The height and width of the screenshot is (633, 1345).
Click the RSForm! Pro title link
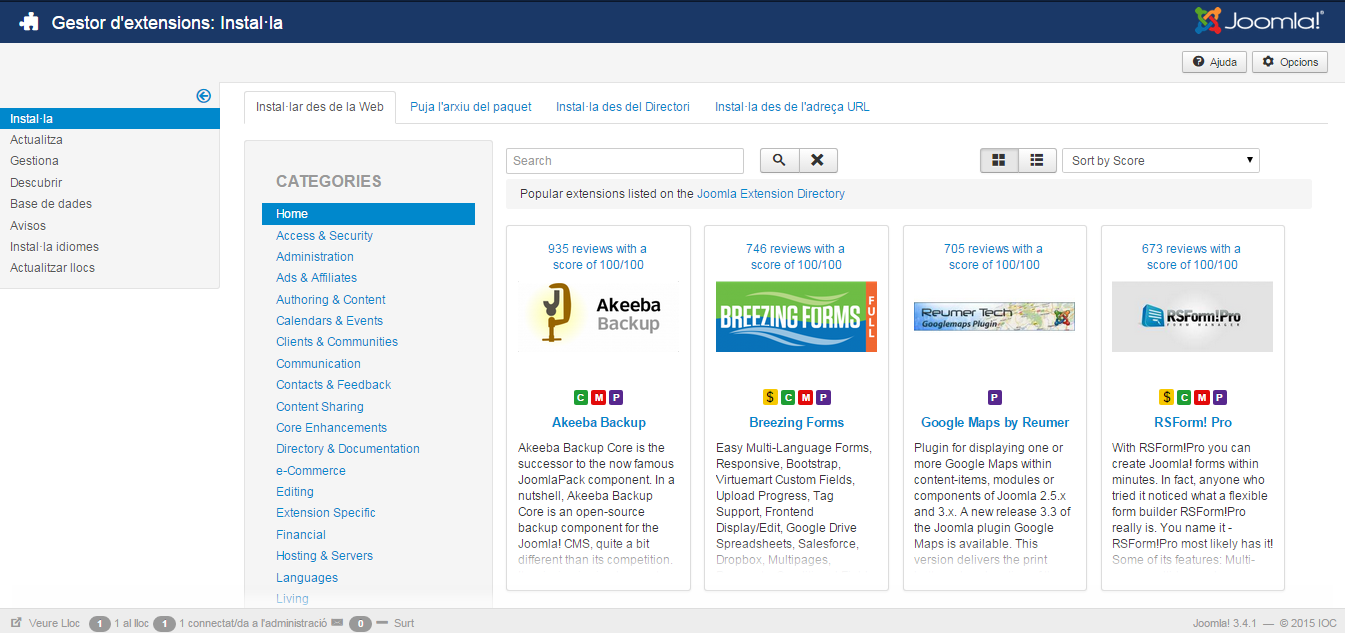[x=1192, y=422]
